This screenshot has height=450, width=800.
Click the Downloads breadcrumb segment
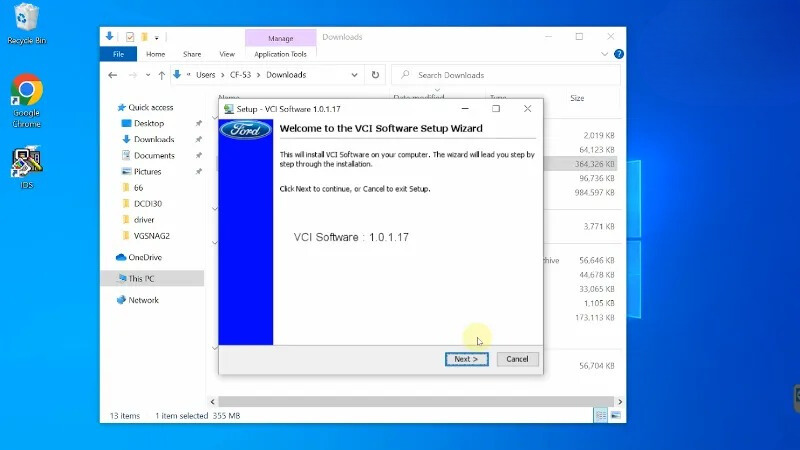pyautogui.click(x=286, y=75)
